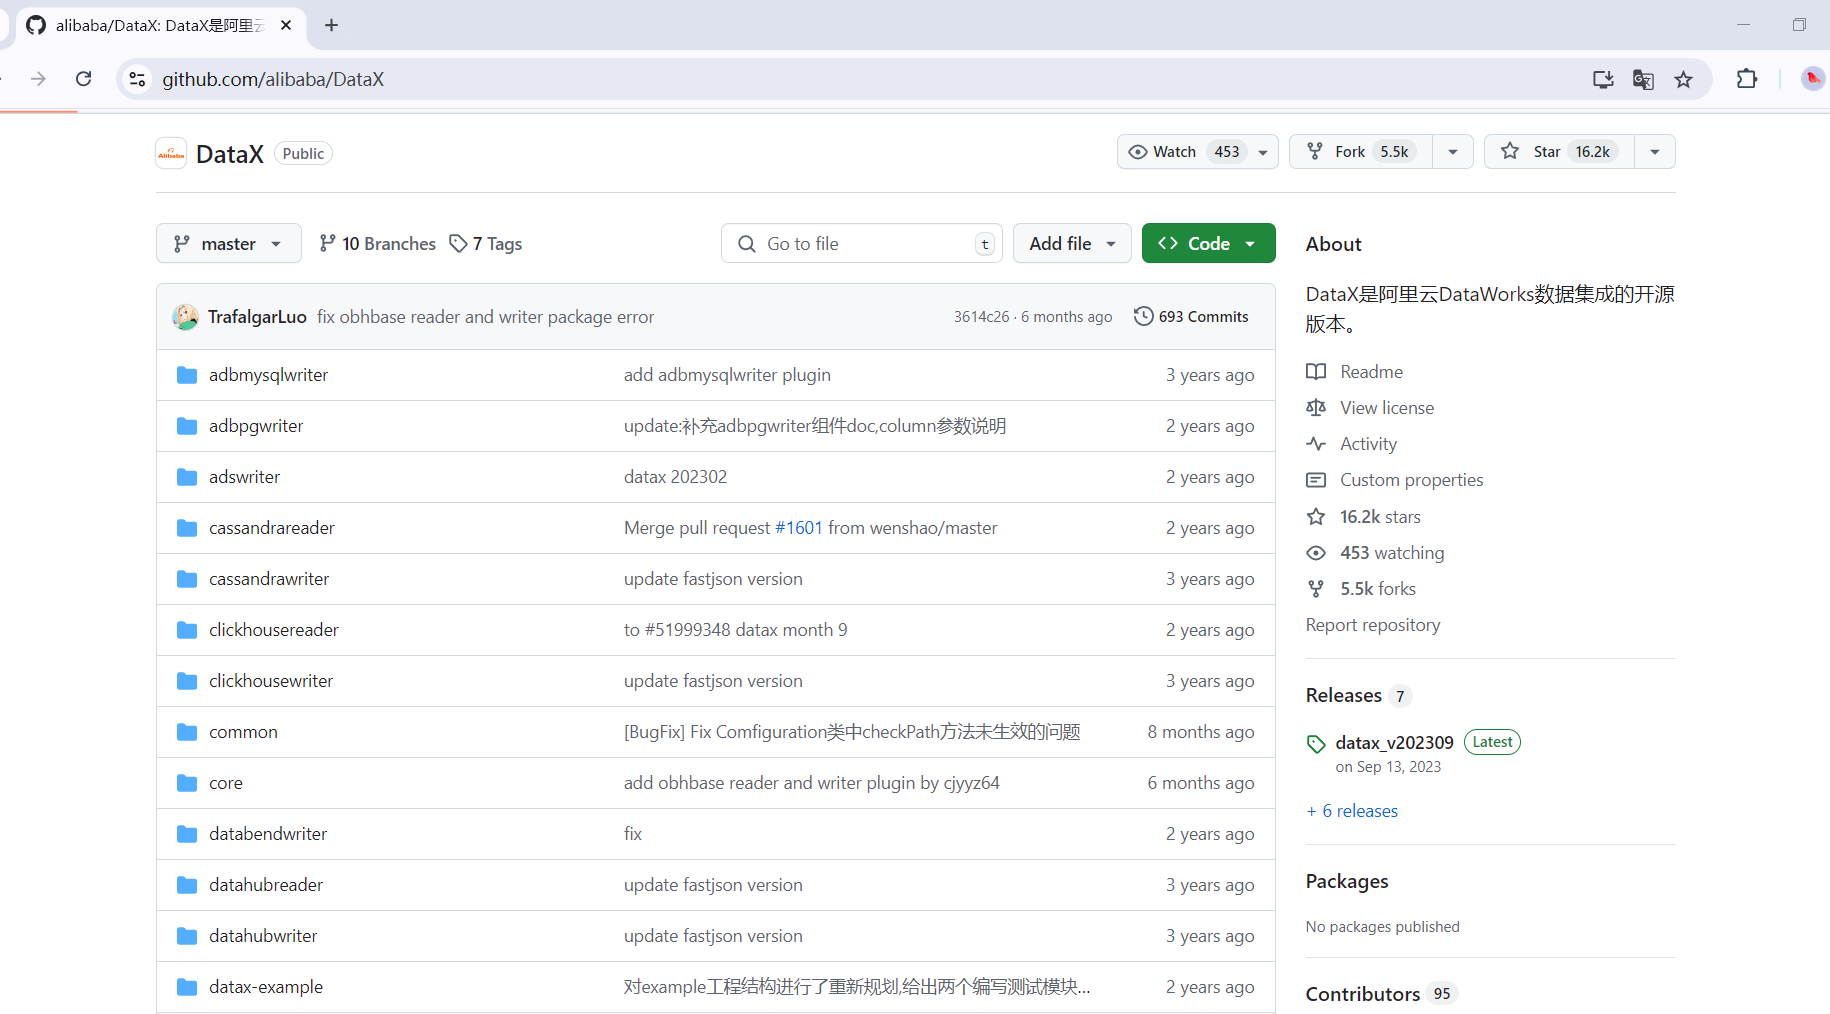This screenshot has width=1830, height=1014.
Task: Click the browser address bar URL
Action: [x=273, y=79]
